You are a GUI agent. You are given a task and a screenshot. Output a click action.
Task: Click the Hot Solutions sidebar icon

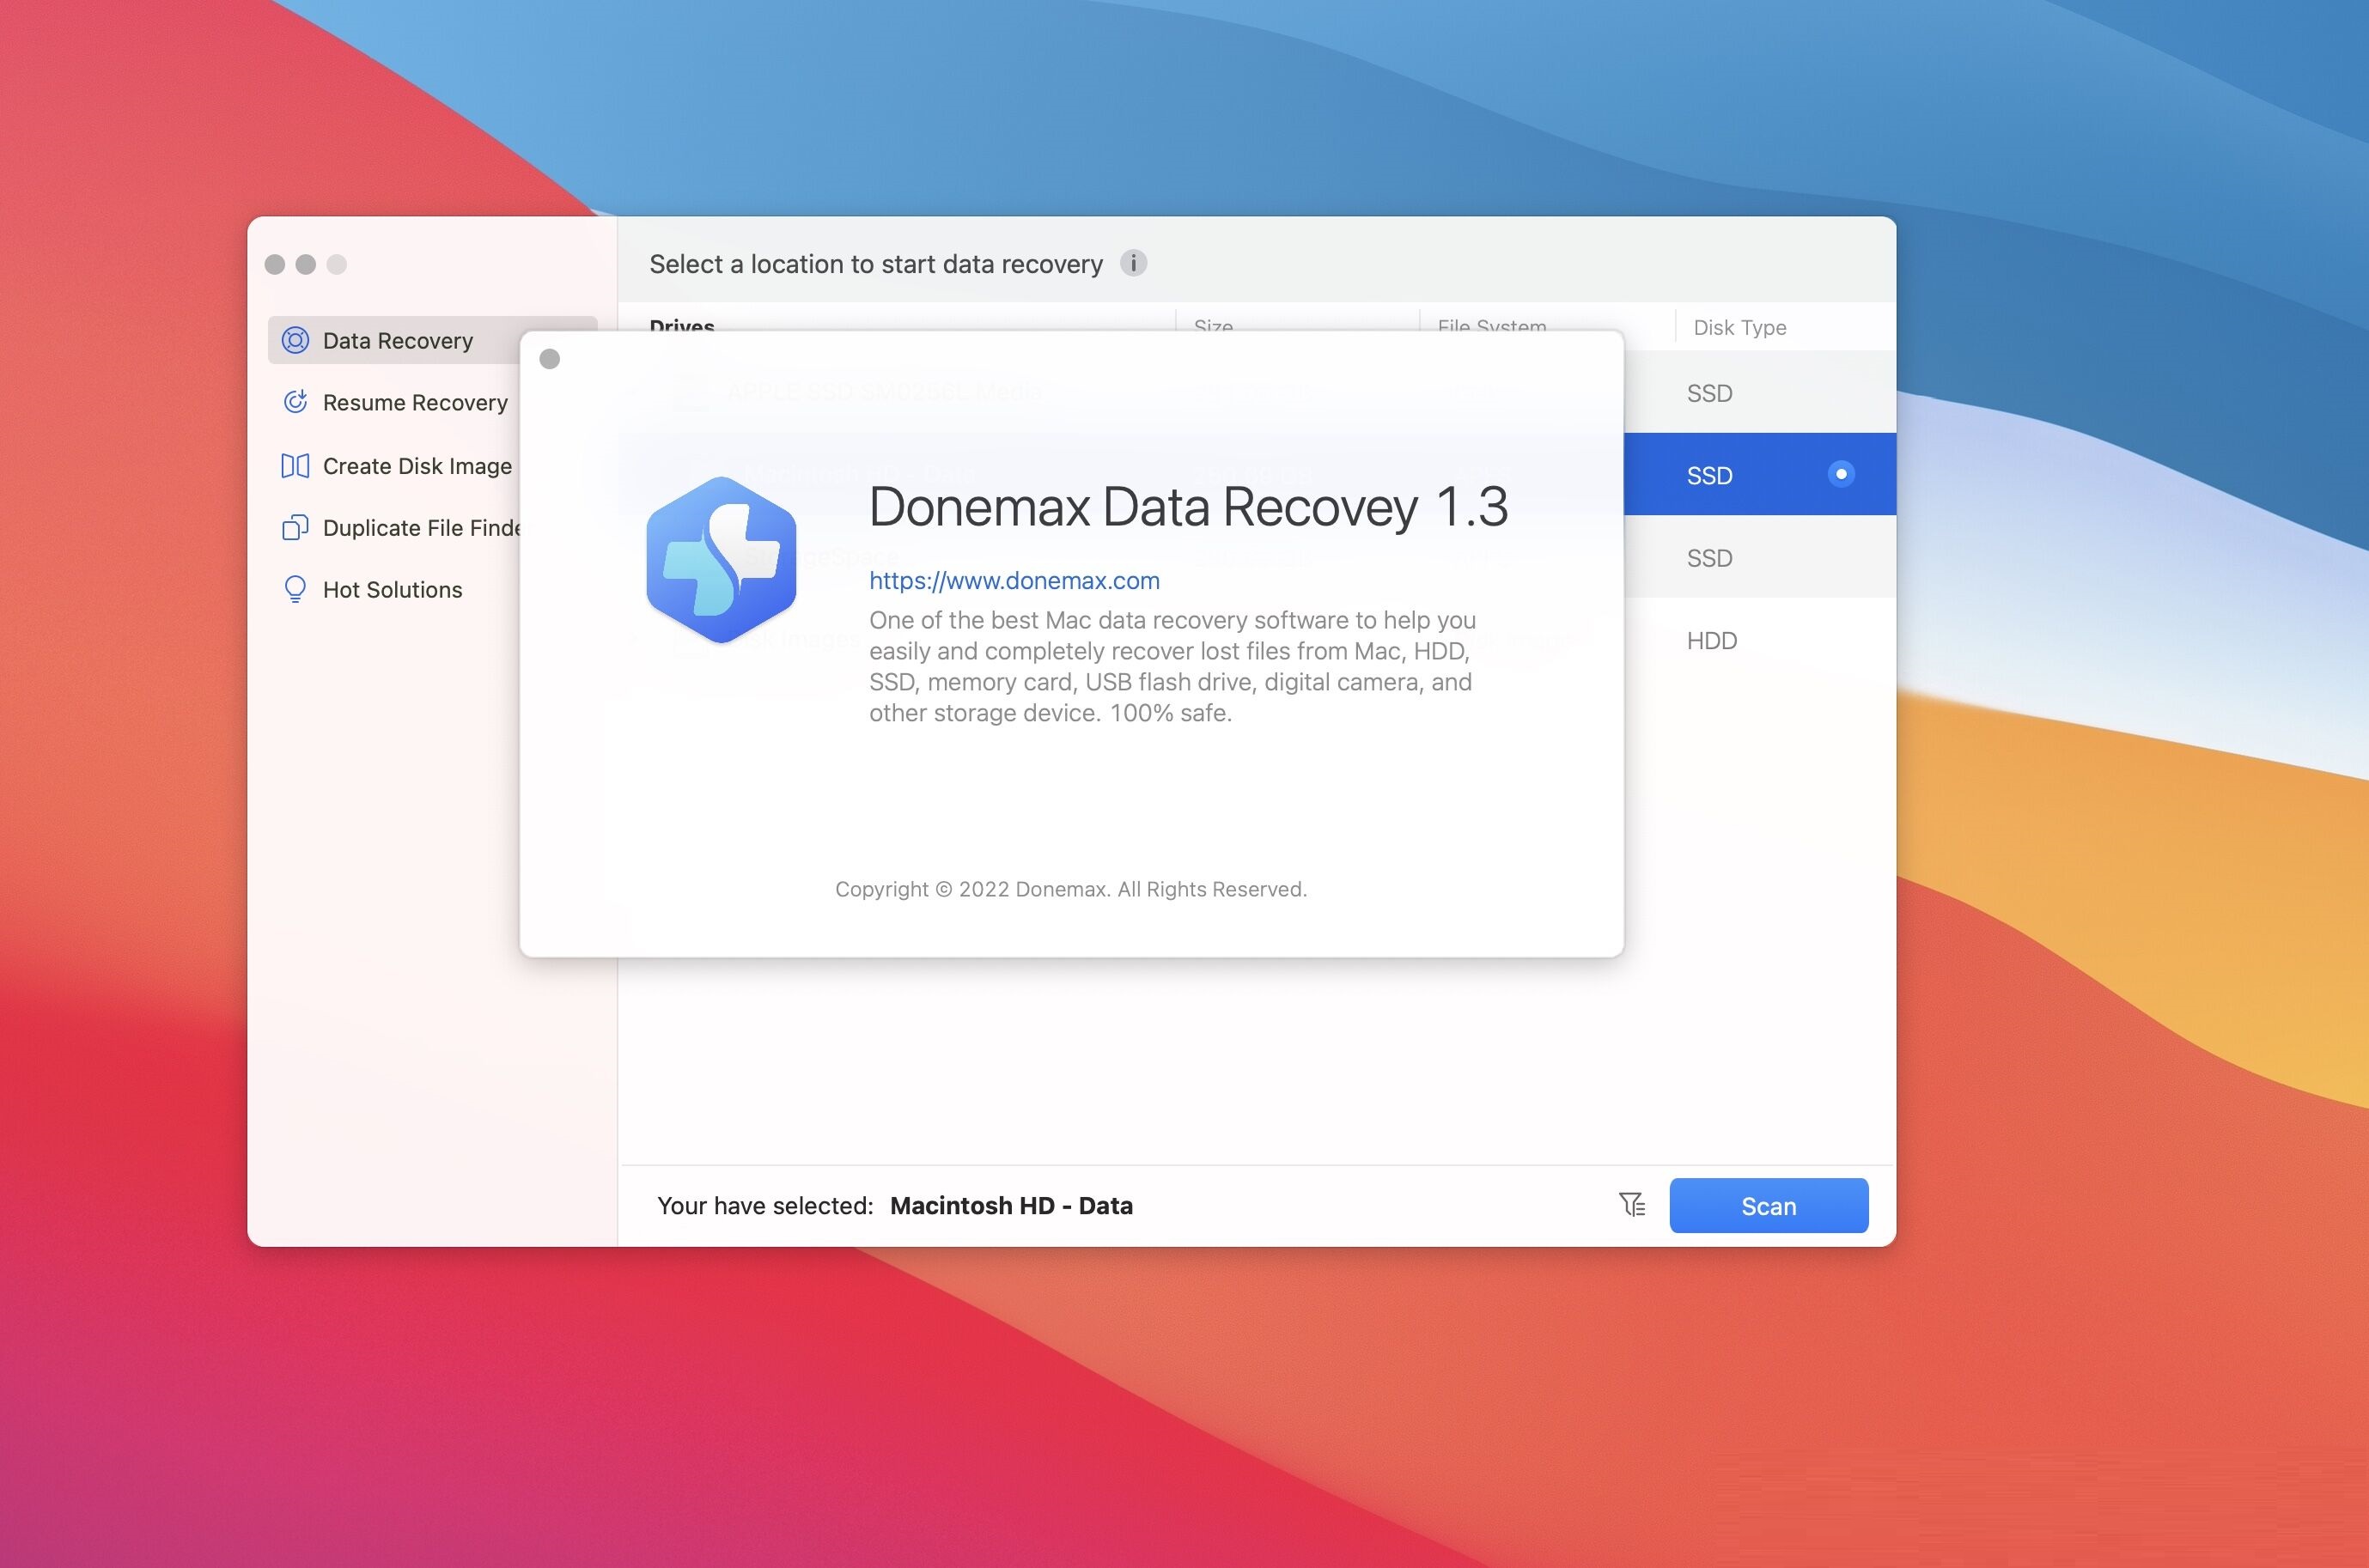point(294,588)
